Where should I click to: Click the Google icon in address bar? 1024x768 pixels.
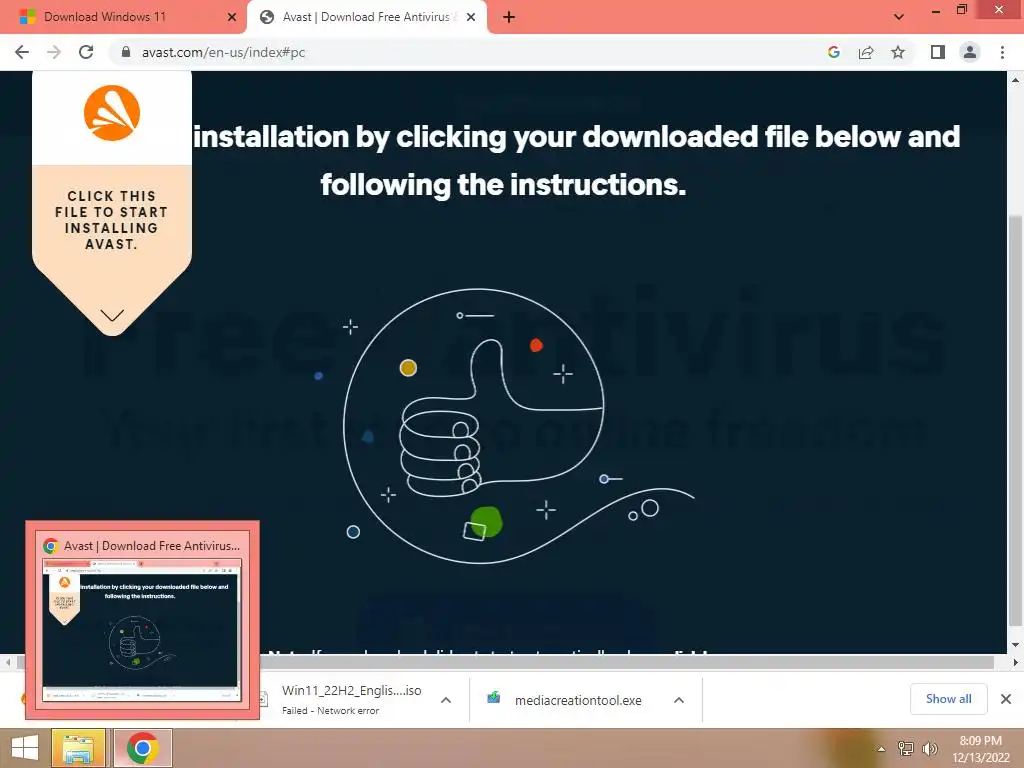click(x=833, y=52)
